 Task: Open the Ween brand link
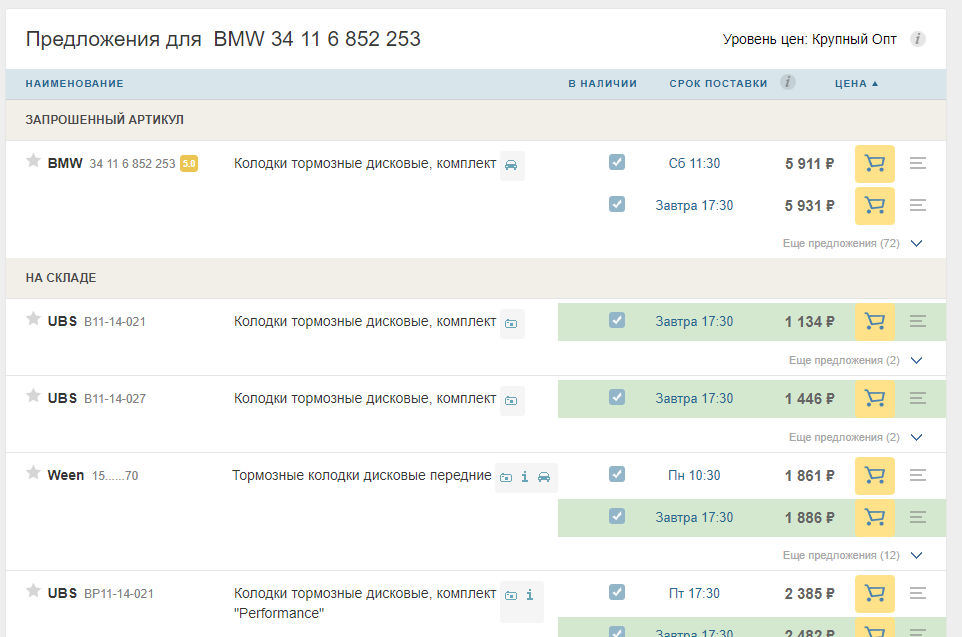point(66,476)
